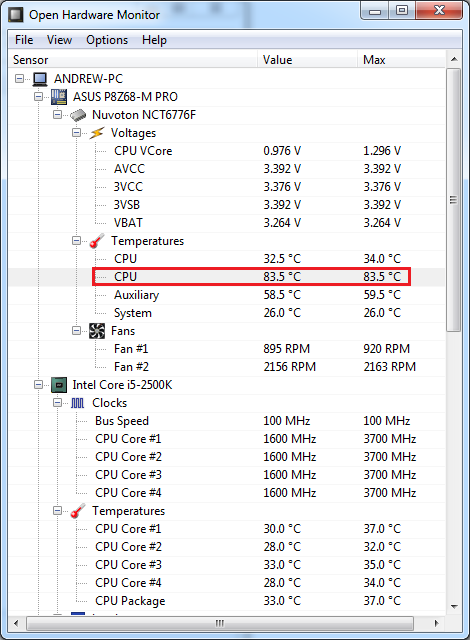Click the Intel Core i5-2500K processor icon
The image size is (470, 640).
point(59,385)
